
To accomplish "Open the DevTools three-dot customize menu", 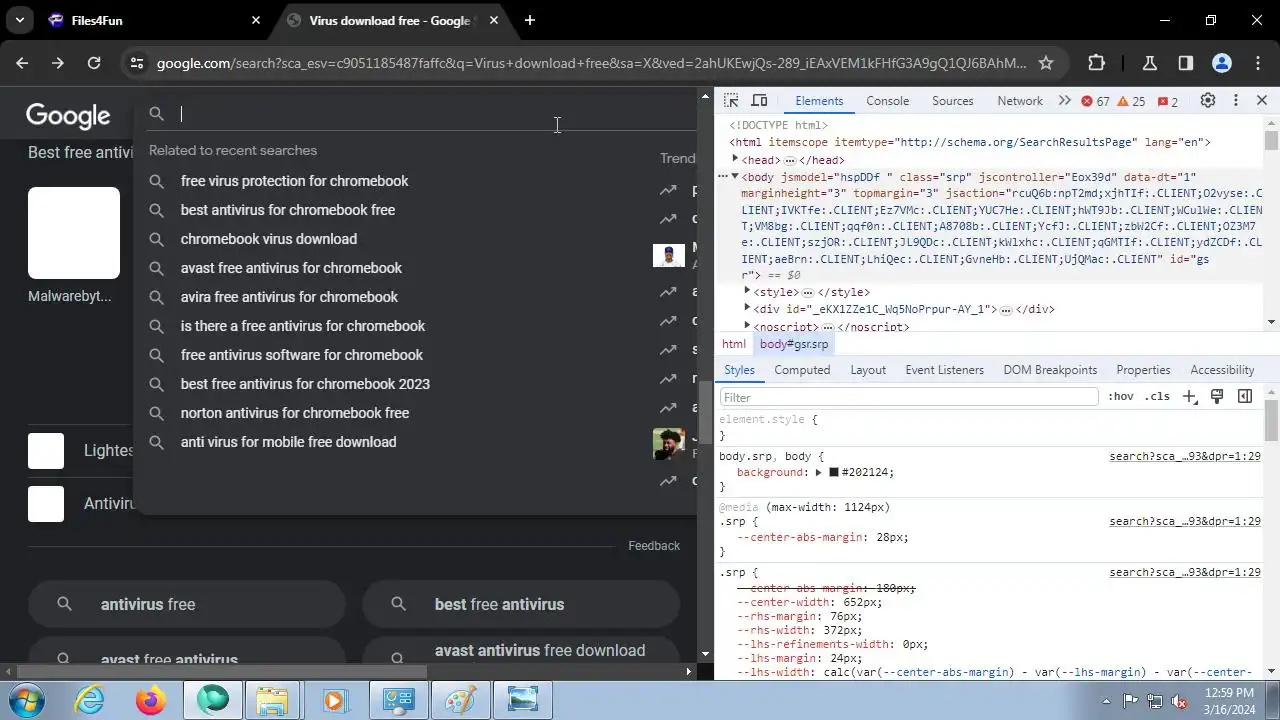I will click(1236, 101).
